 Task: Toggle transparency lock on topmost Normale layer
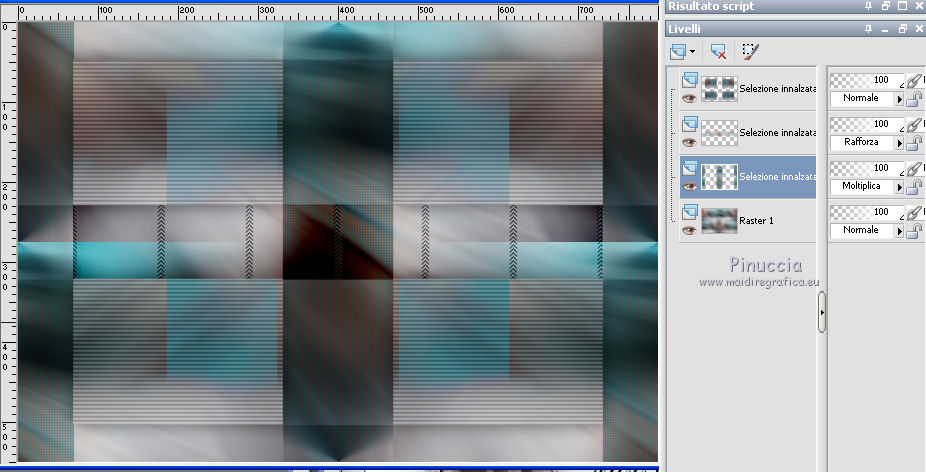[914, 99]
